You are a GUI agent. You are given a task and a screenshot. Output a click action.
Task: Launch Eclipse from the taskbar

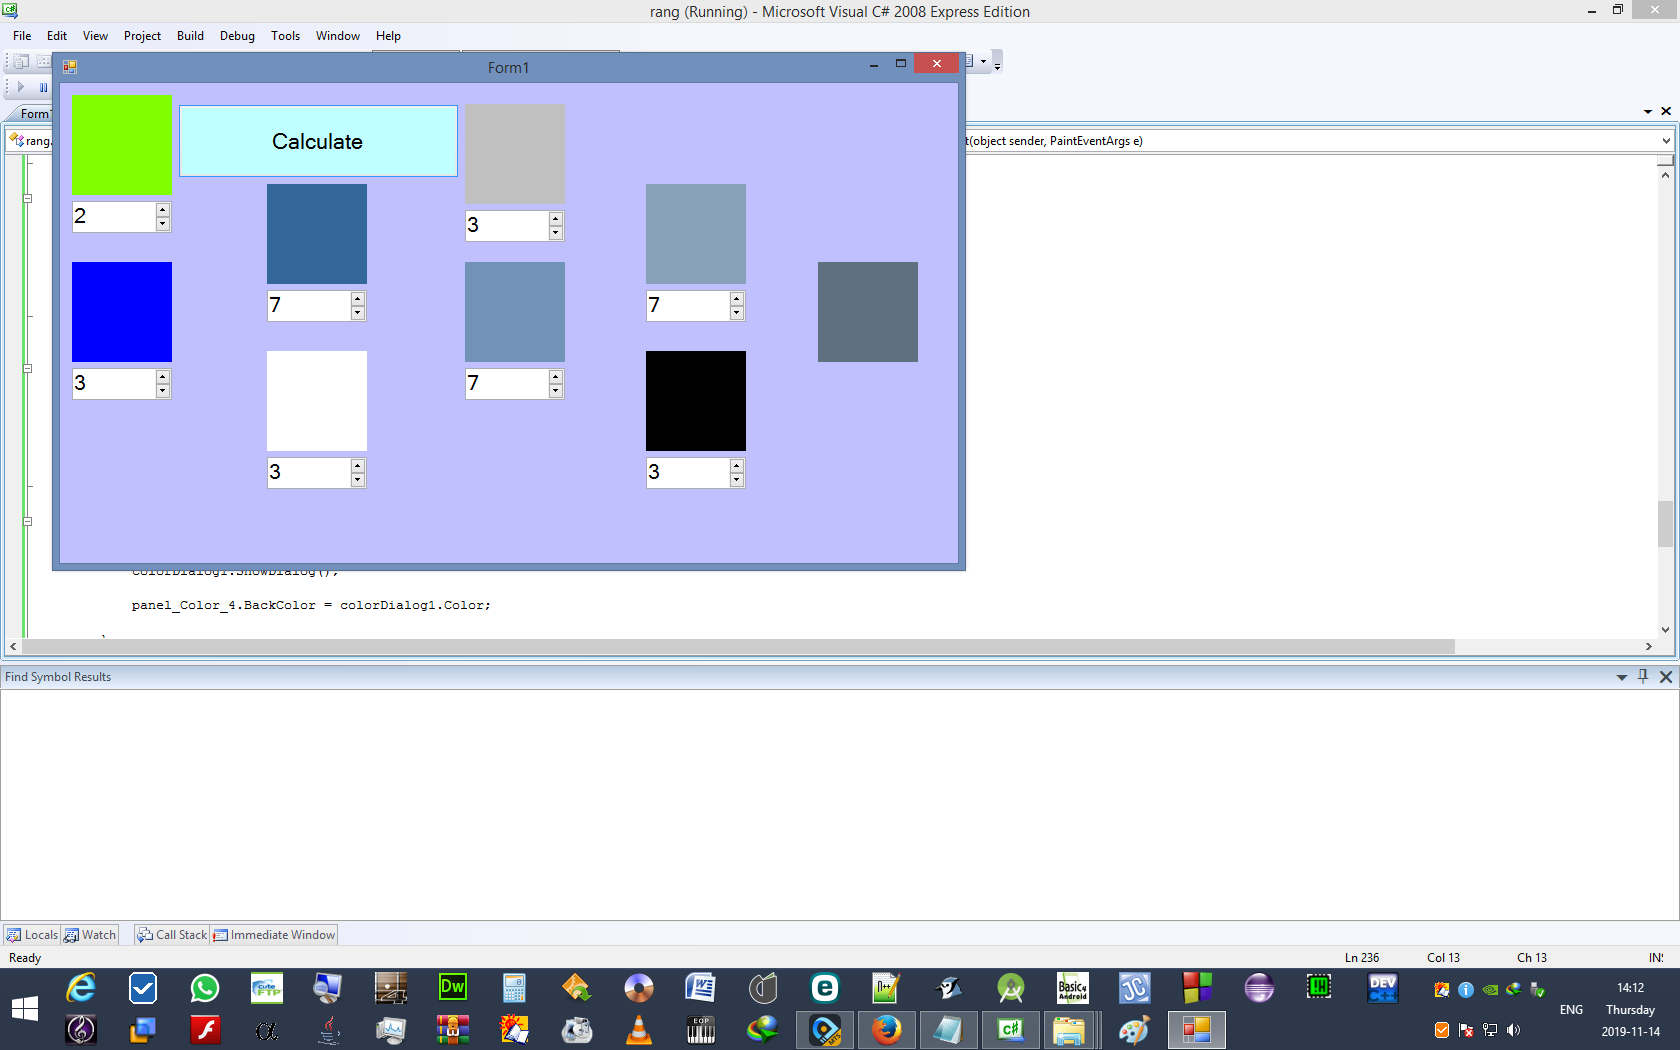(x=1259, y=988)
